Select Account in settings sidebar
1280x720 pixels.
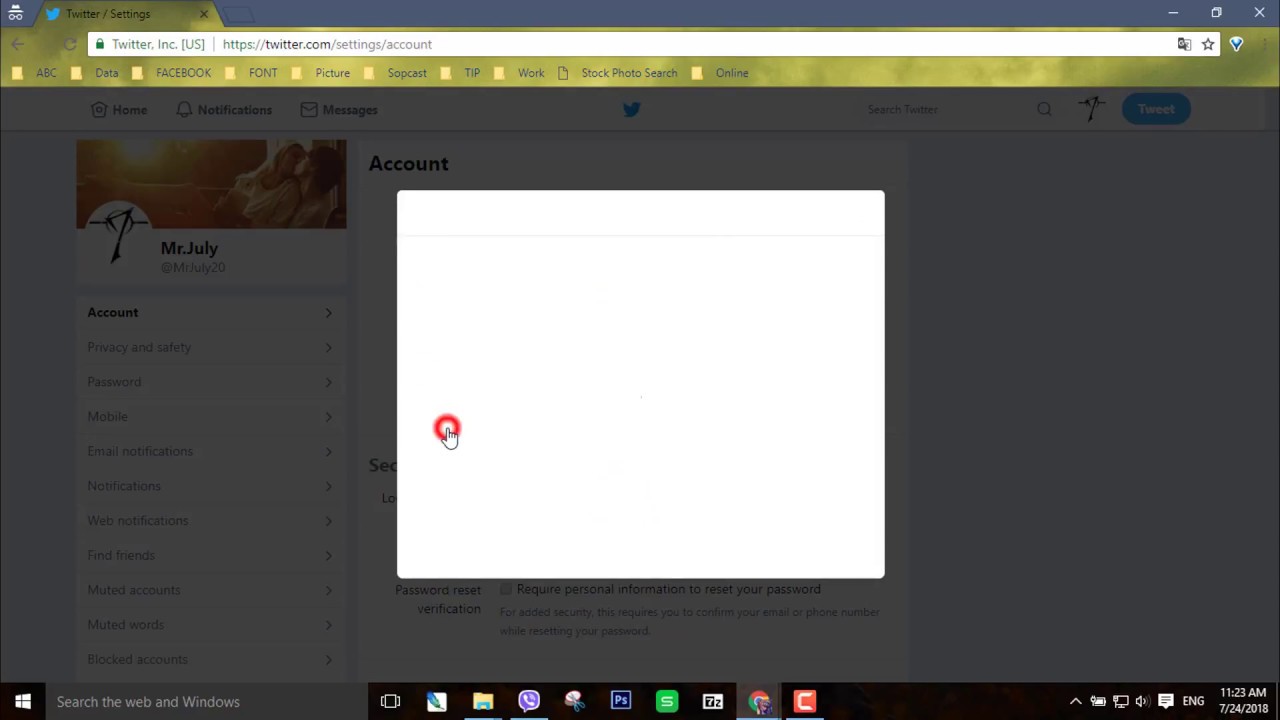pos(210,313)
